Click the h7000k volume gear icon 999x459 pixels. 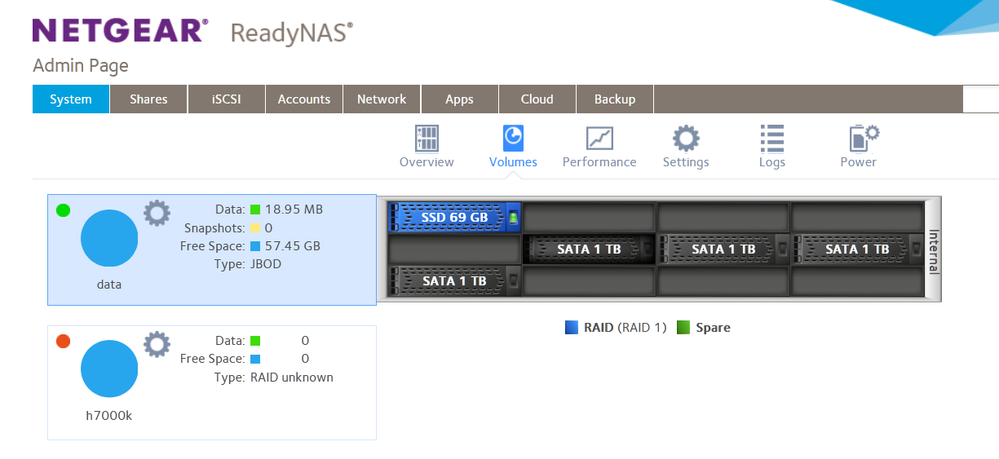[157, 345]
